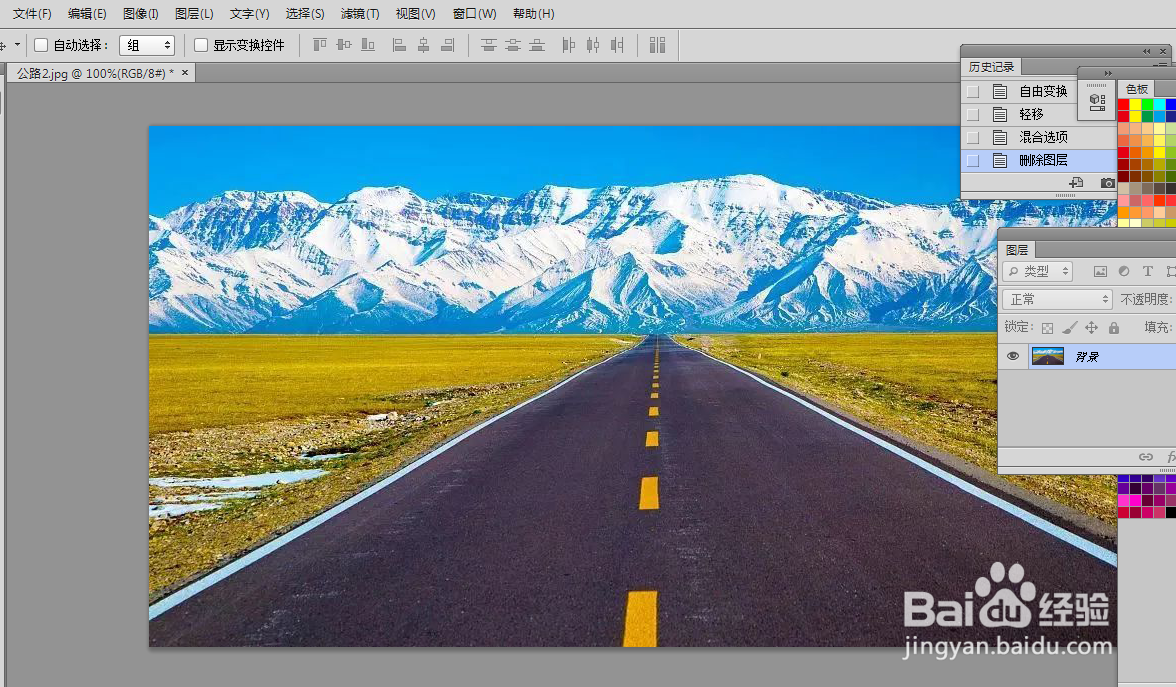Screen dimensions: 1176x687
Task: Lock position move icon in Layers panel
Action: (x=1092, y=328)
